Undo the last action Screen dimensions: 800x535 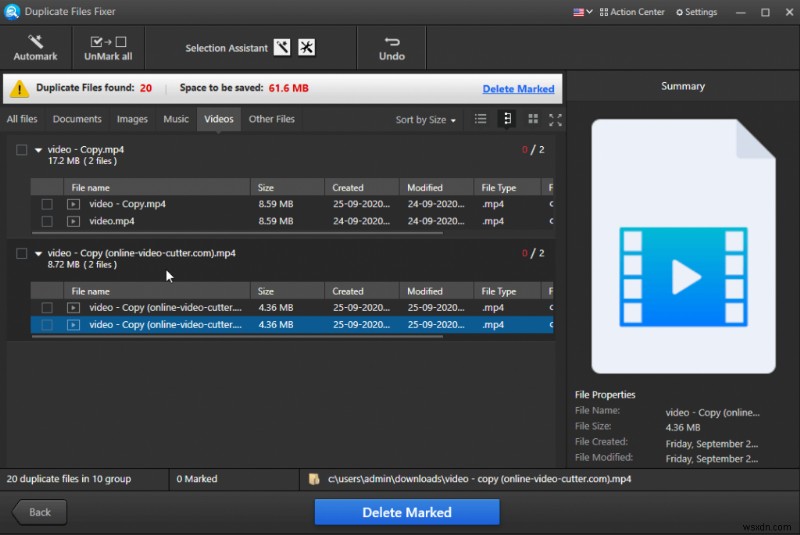coord(392,43)
